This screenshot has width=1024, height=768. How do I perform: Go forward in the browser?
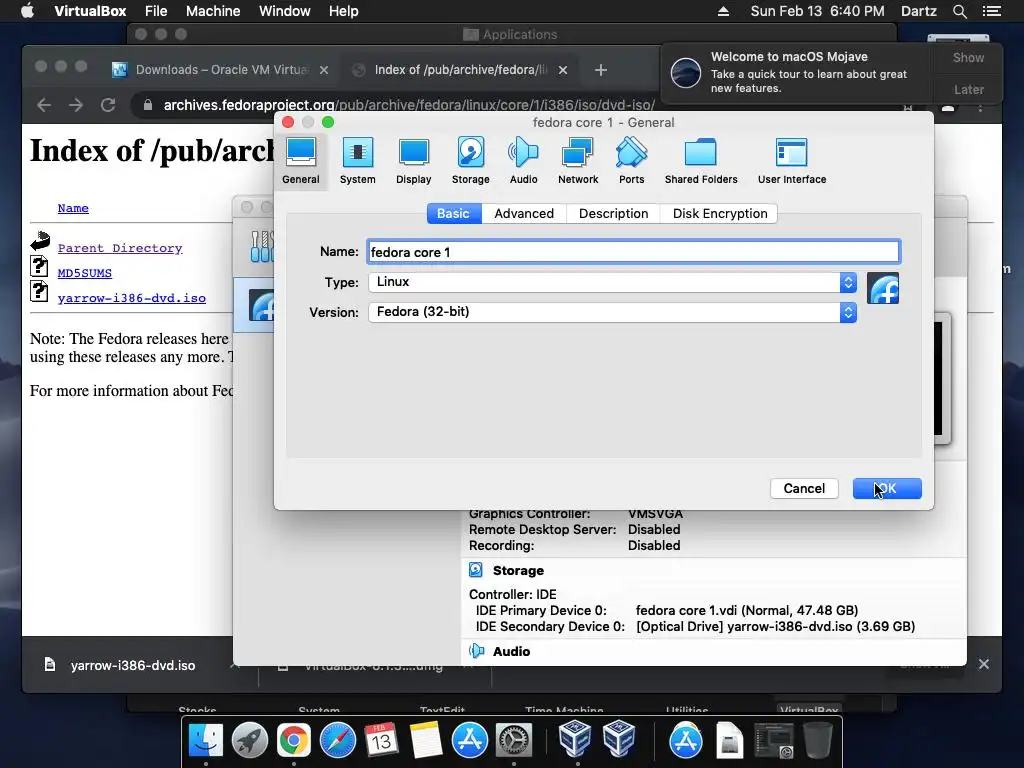76,105
